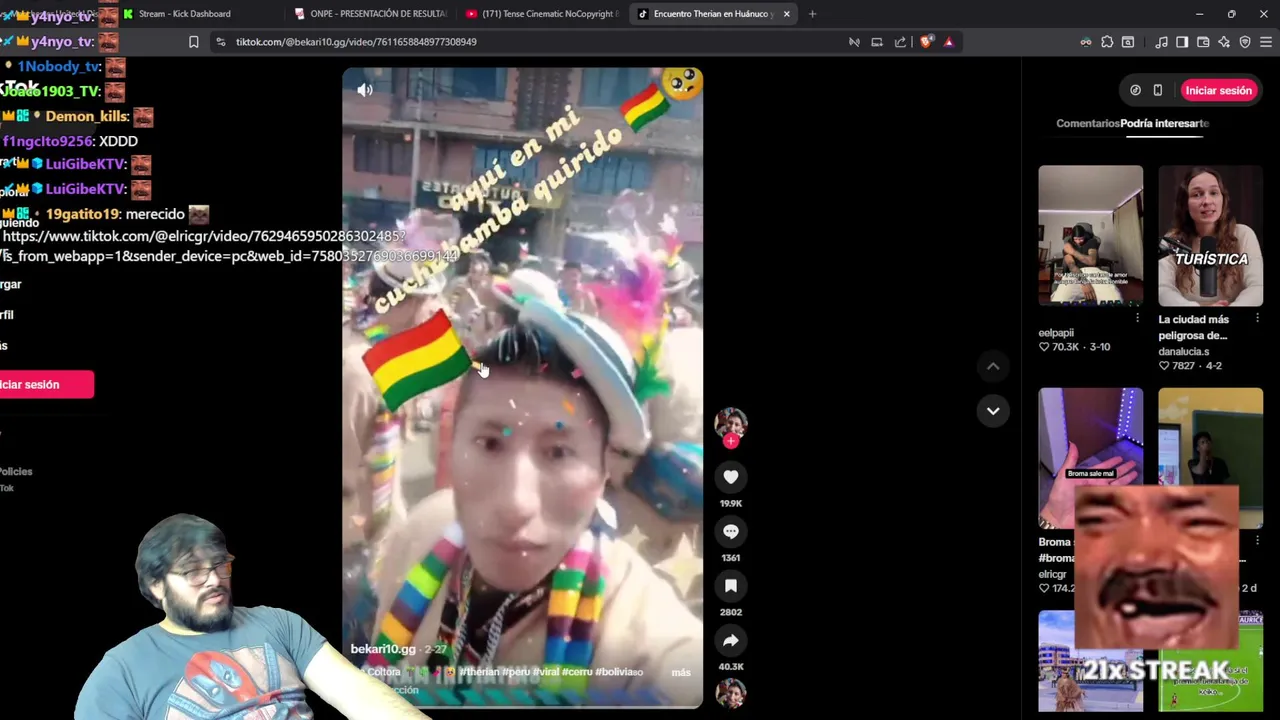1280x720 pixels.
Task: Open the search-window icon beside the puzzle icon
Action: 1128,42
